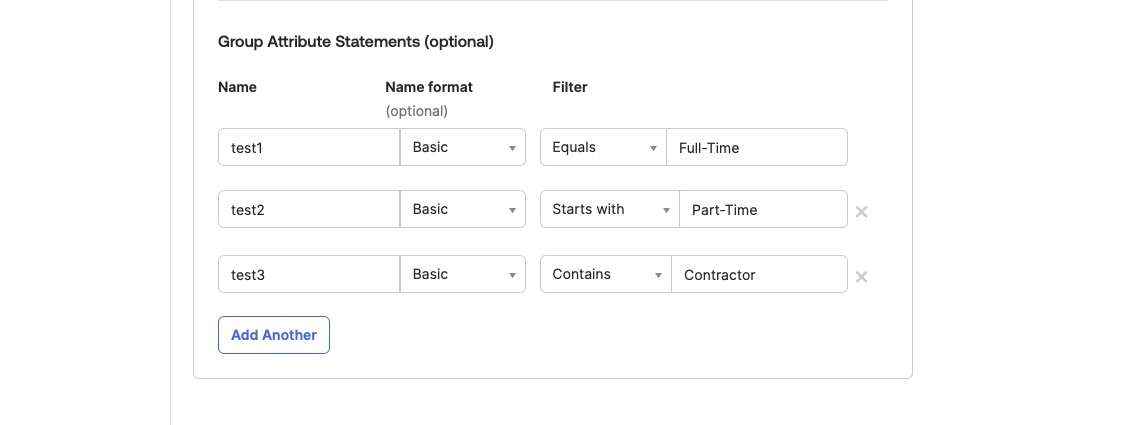Click the test2 name field
This screenshot has width=1121, height=425.
309,209
